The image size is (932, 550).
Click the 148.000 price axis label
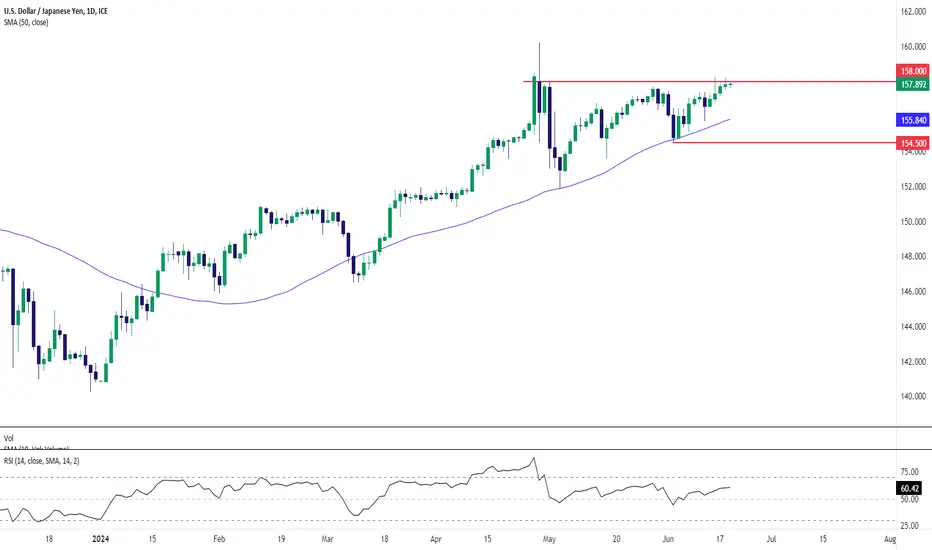tap(914, 257)
